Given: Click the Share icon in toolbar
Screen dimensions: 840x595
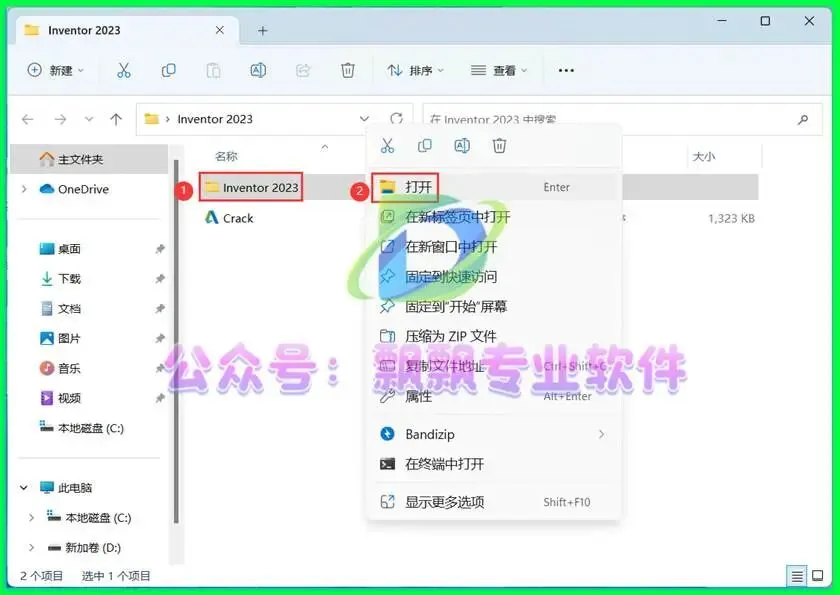Looking at the screenshot, I should coord(303,70).
